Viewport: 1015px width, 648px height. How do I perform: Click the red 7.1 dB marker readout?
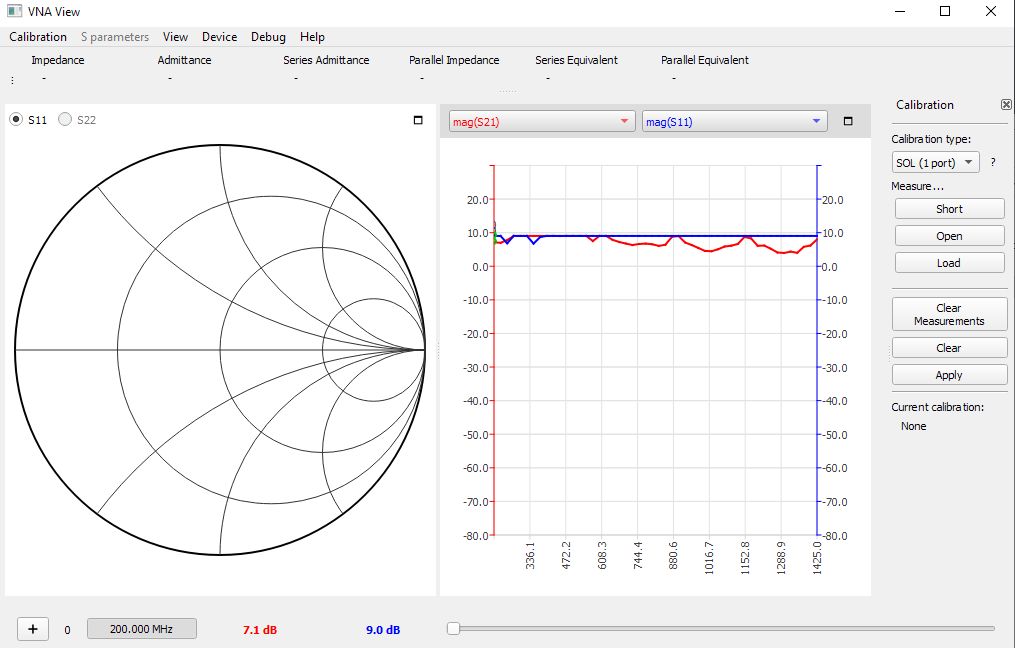260,630
